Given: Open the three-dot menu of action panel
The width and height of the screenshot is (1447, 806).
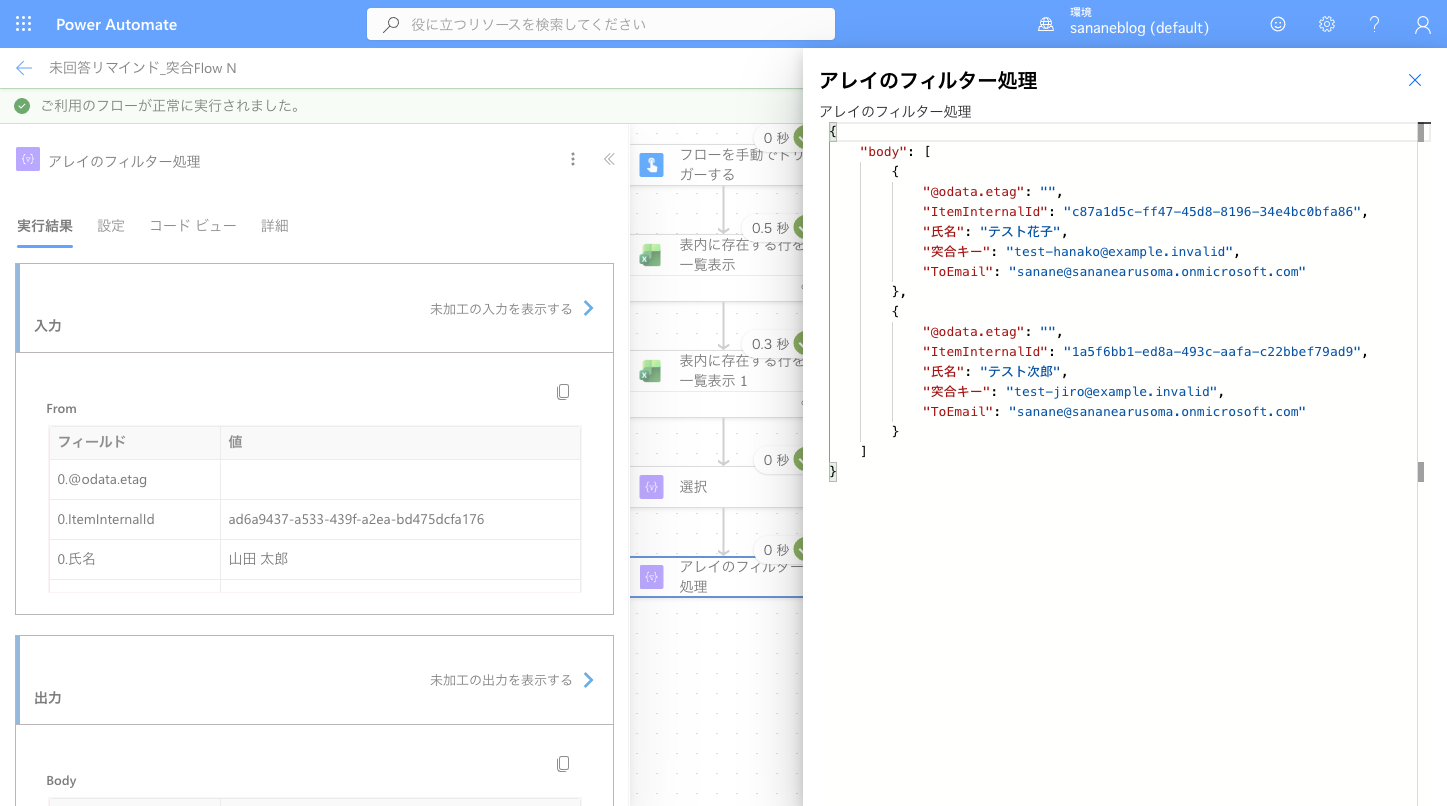Looking at the screenshot, I should (573, 159).
